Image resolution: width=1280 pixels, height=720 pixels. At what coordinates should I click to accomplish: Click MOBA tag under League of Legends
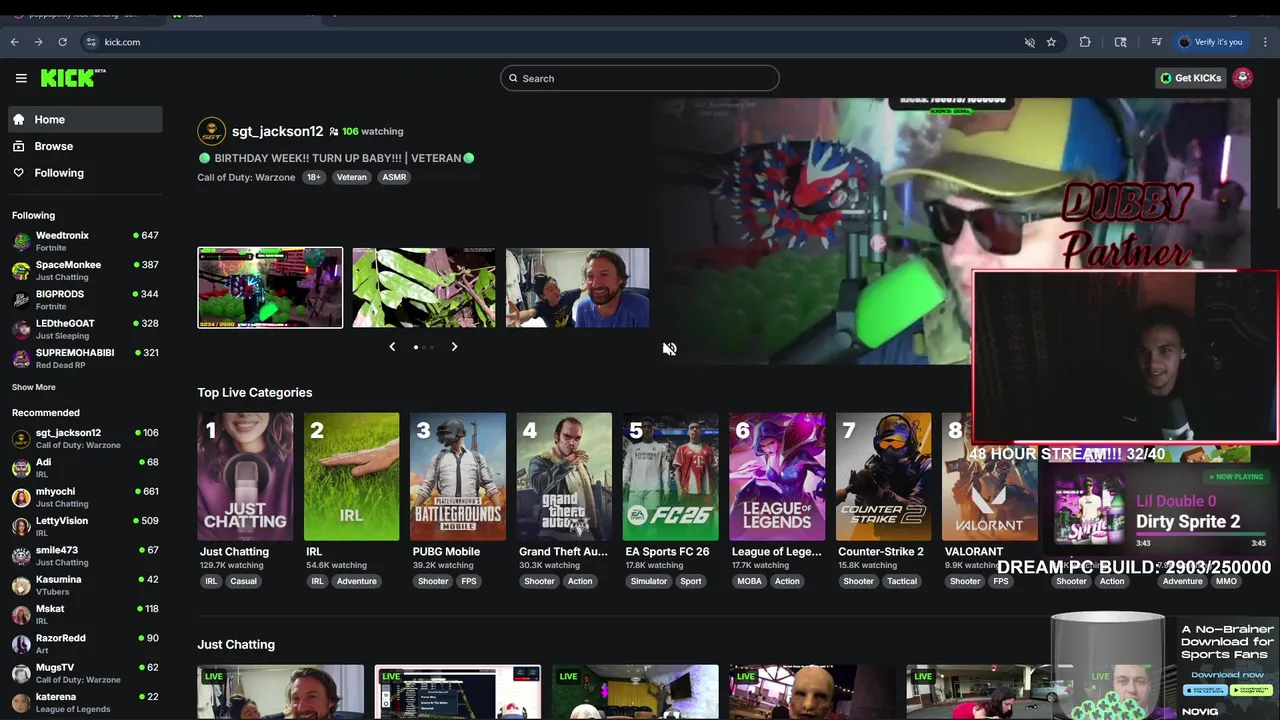pyautogui.click(x=749, y=581)
